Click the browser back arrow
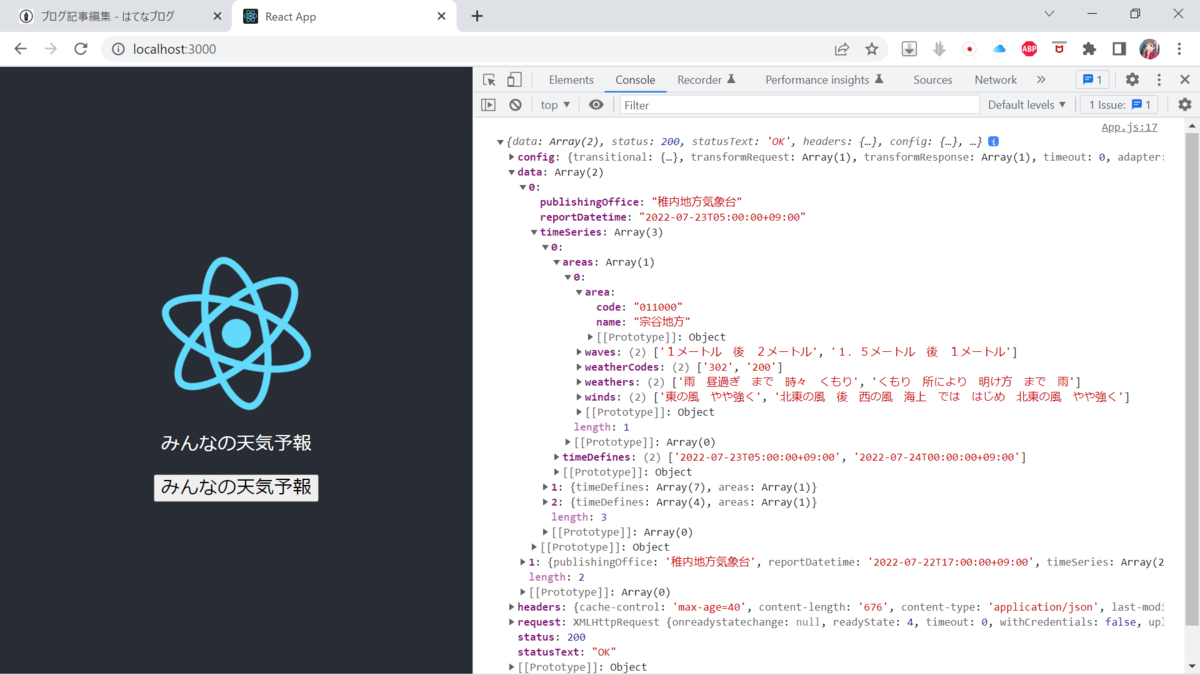 (21, 49)
